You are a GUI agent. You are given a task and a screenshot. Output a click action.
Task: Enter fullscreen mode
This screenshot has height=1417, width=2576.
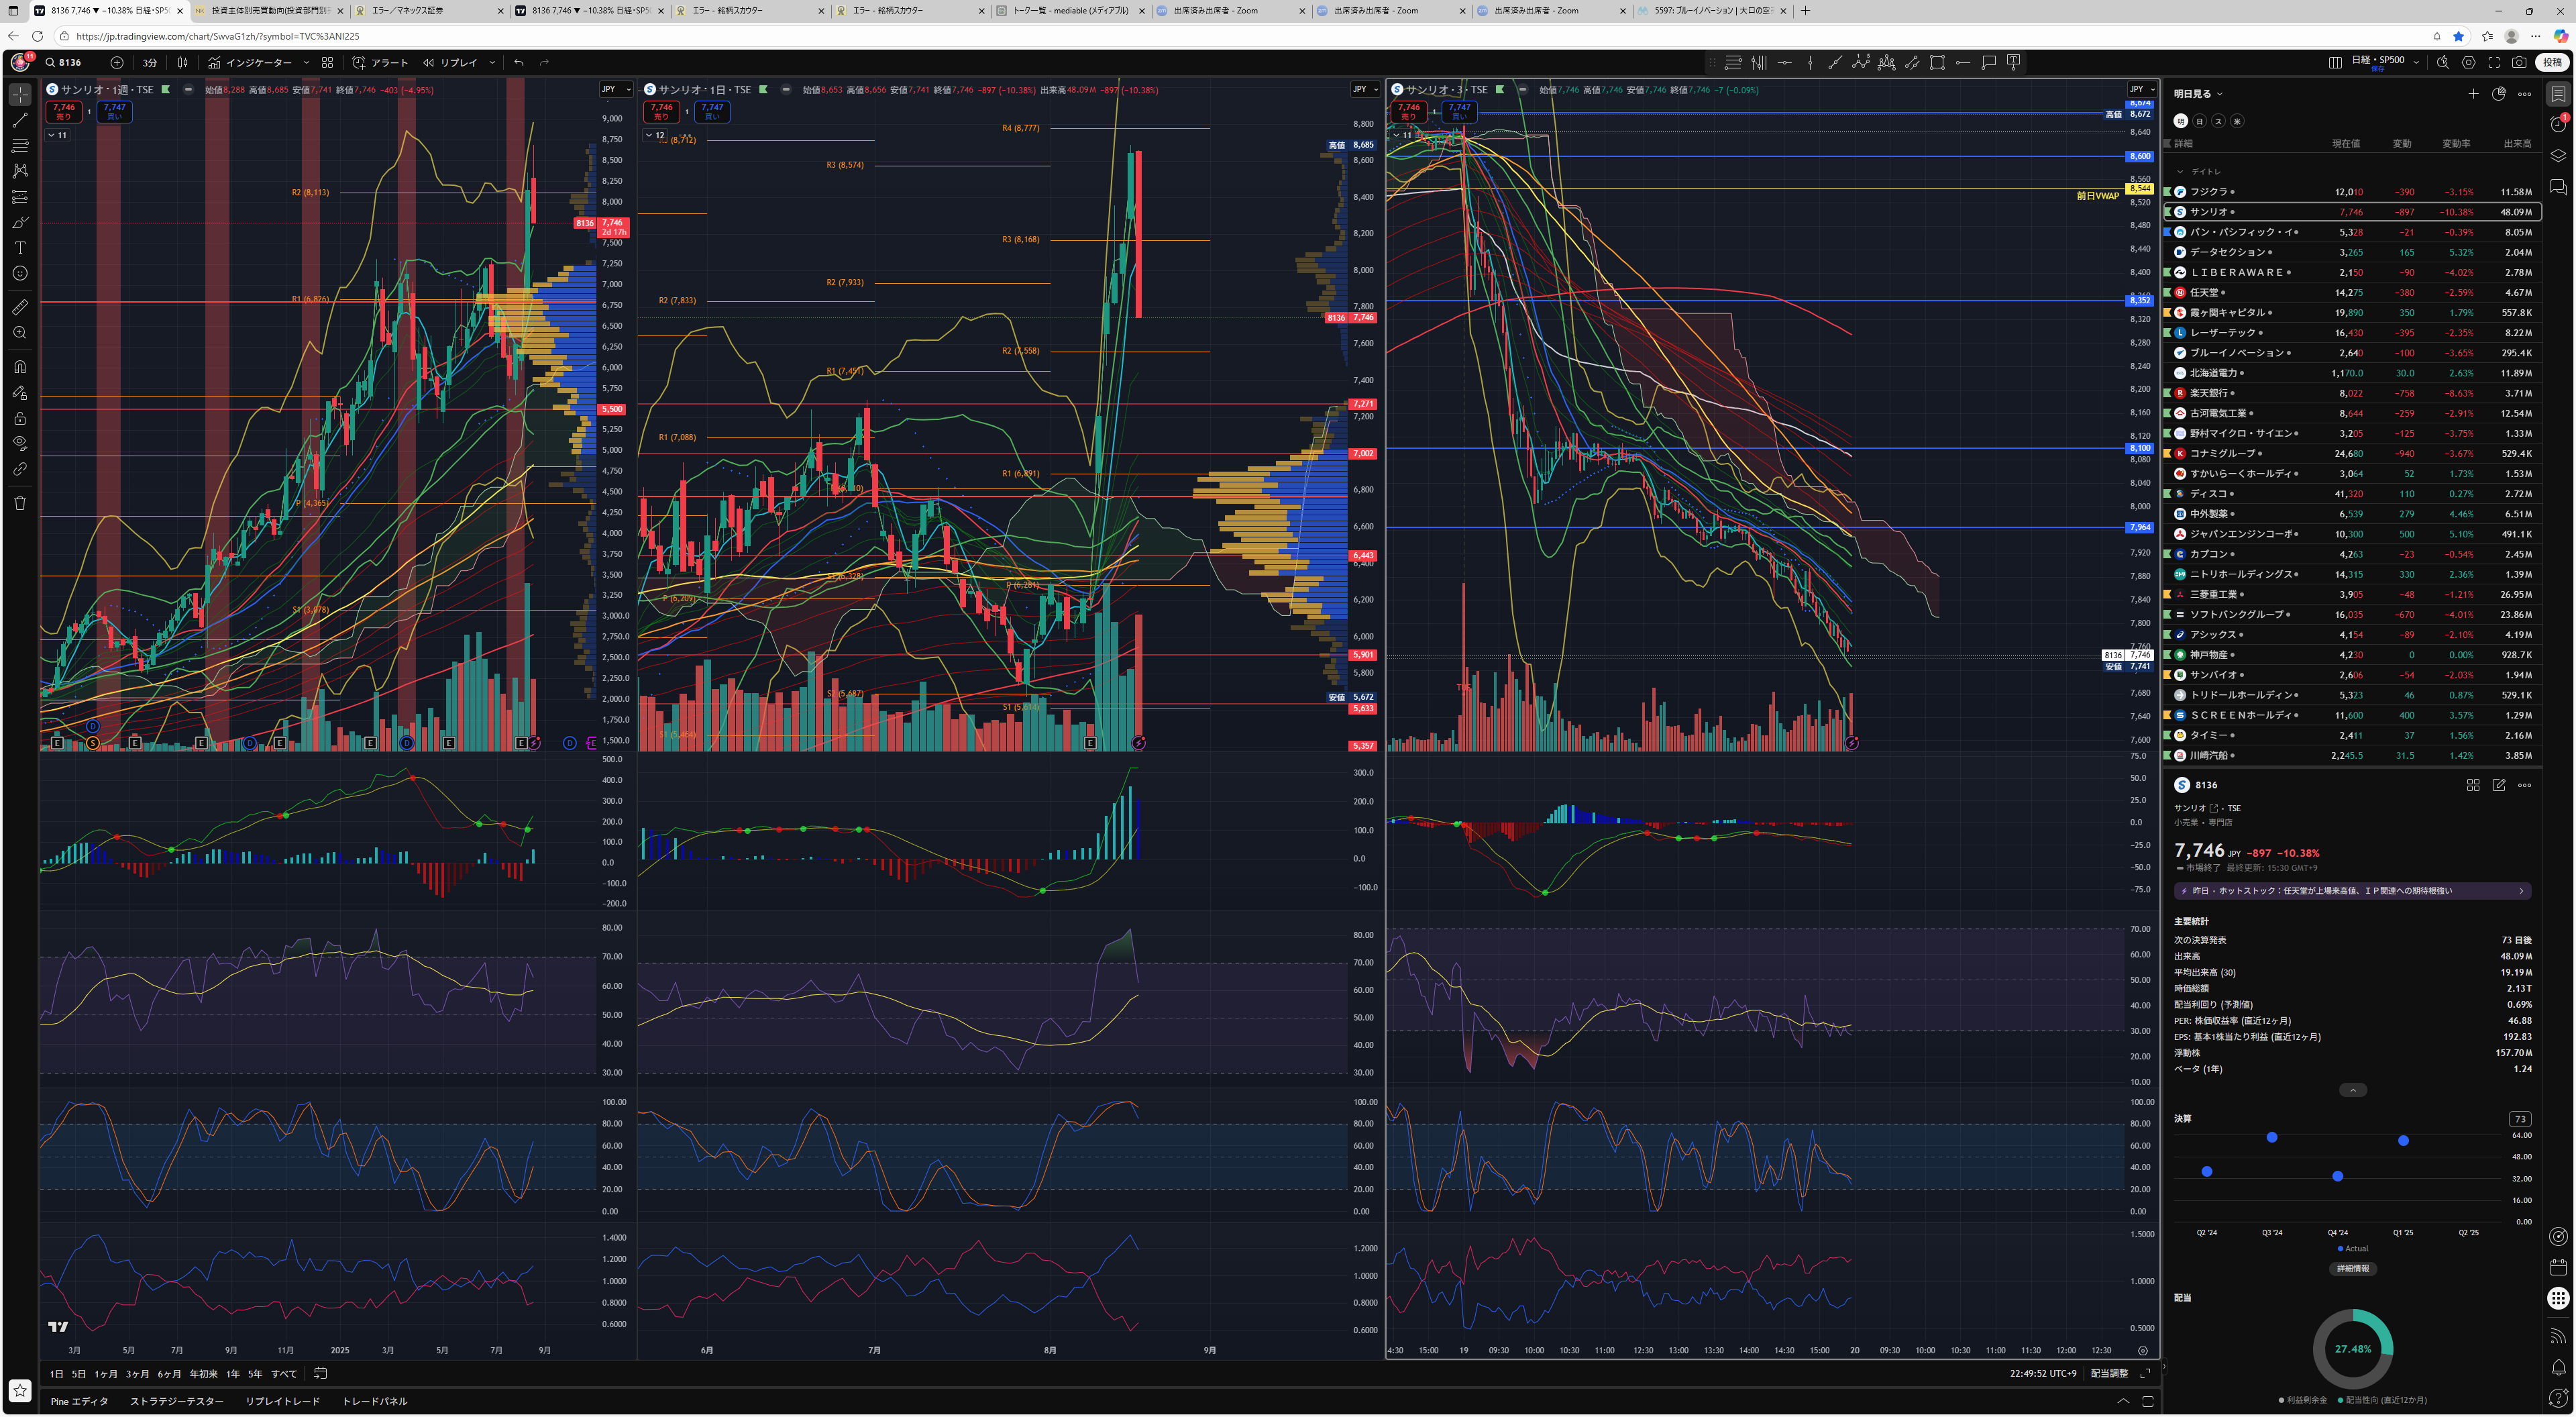pos(2494,62)
